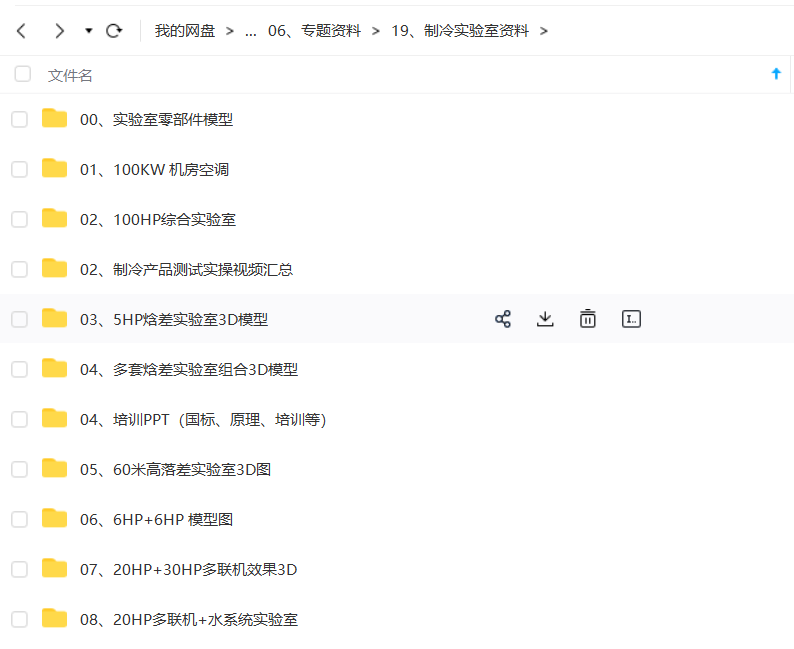Screen dimensions: 794x649
Task: Toggle the select-all checkbox beside 文件名
Action: point(23,74)
